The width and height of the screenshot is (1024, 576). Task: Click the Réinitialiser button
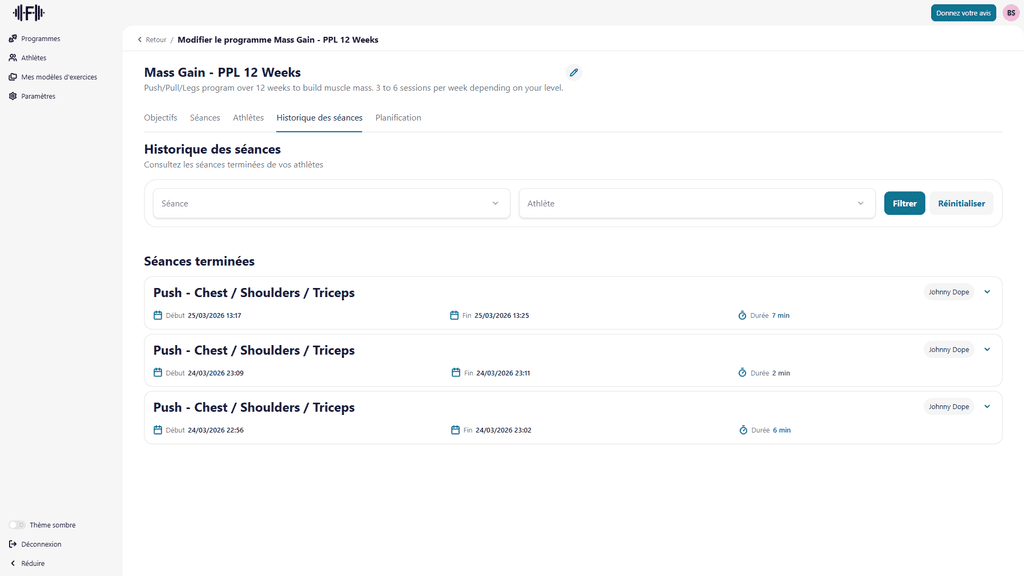(x=961, y=203)
